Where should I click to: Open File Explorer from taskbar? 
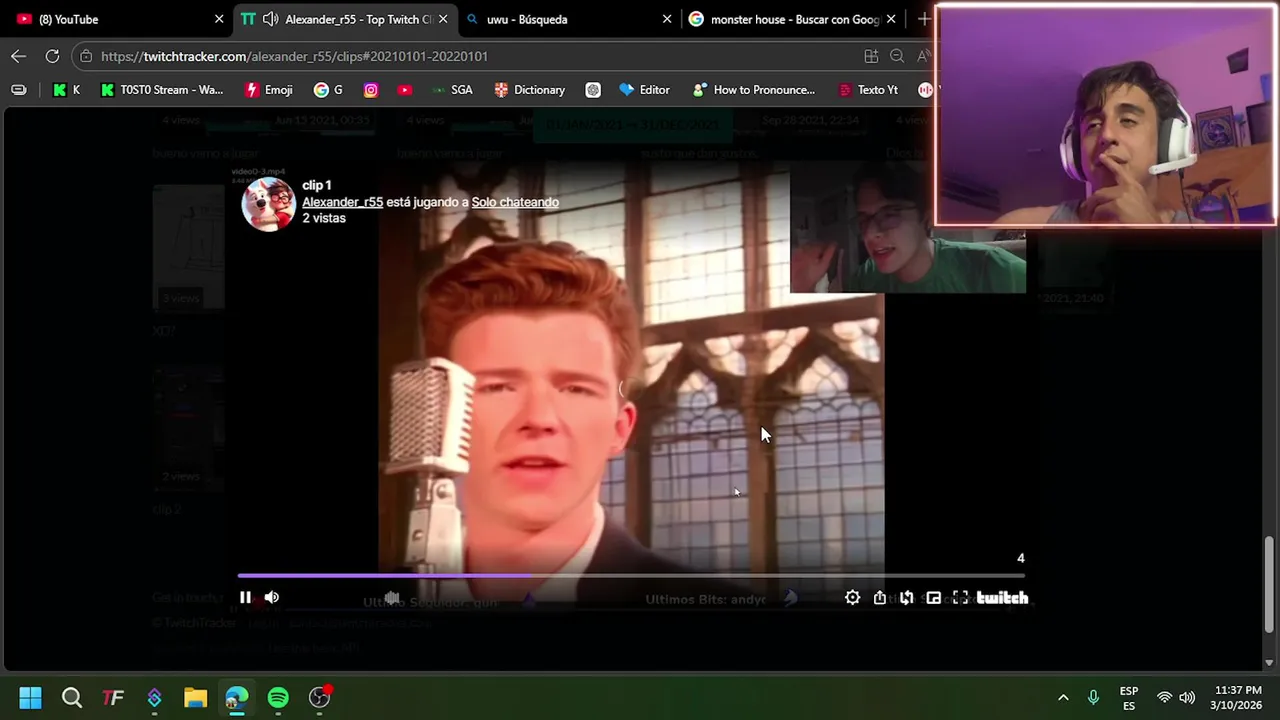(x=195, y=697)
